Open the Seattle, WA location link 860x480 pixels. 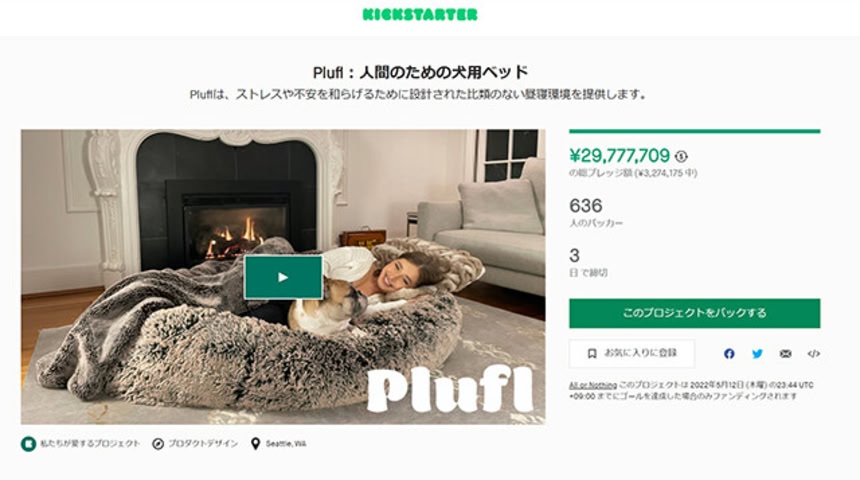point(286,444)
